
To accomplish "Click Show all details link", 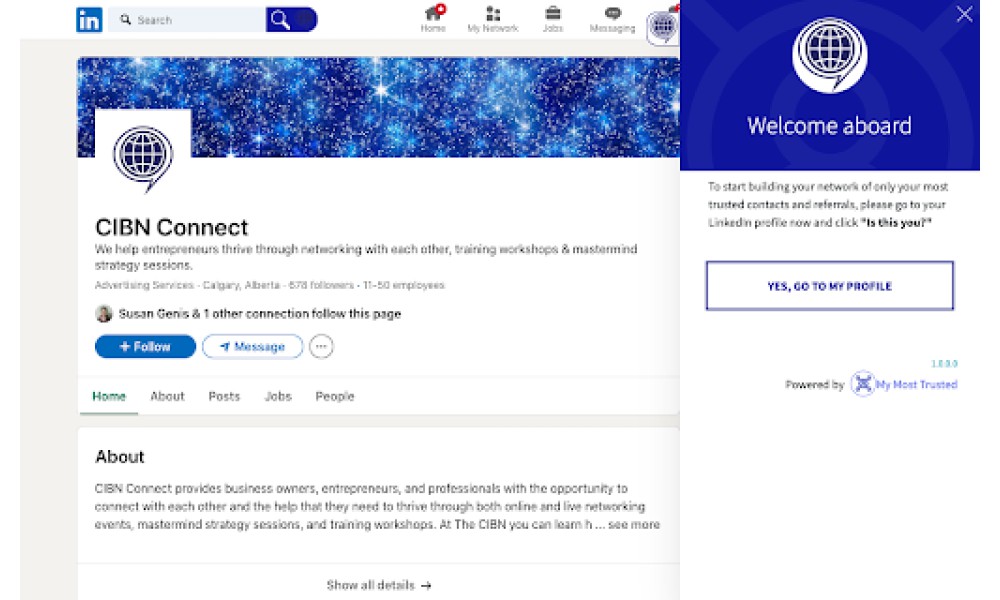I will (x=379, y=585).
